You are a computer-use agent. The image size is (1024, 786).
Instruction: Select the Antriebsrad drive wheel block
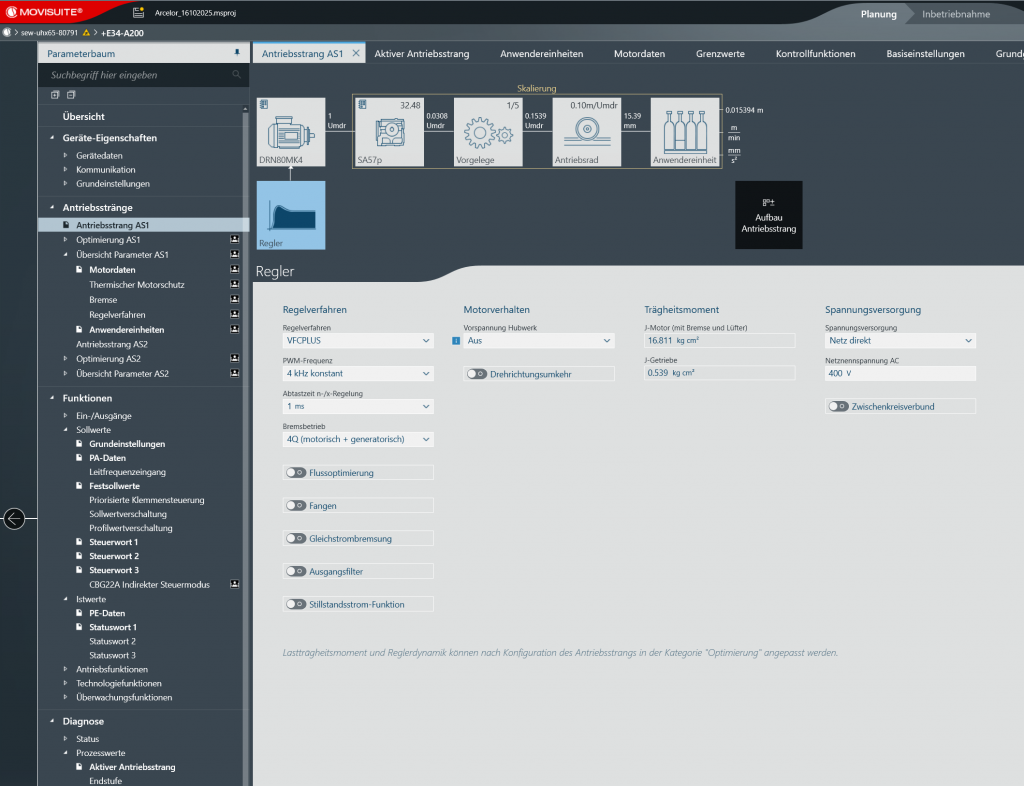click(x=587, y=131)
